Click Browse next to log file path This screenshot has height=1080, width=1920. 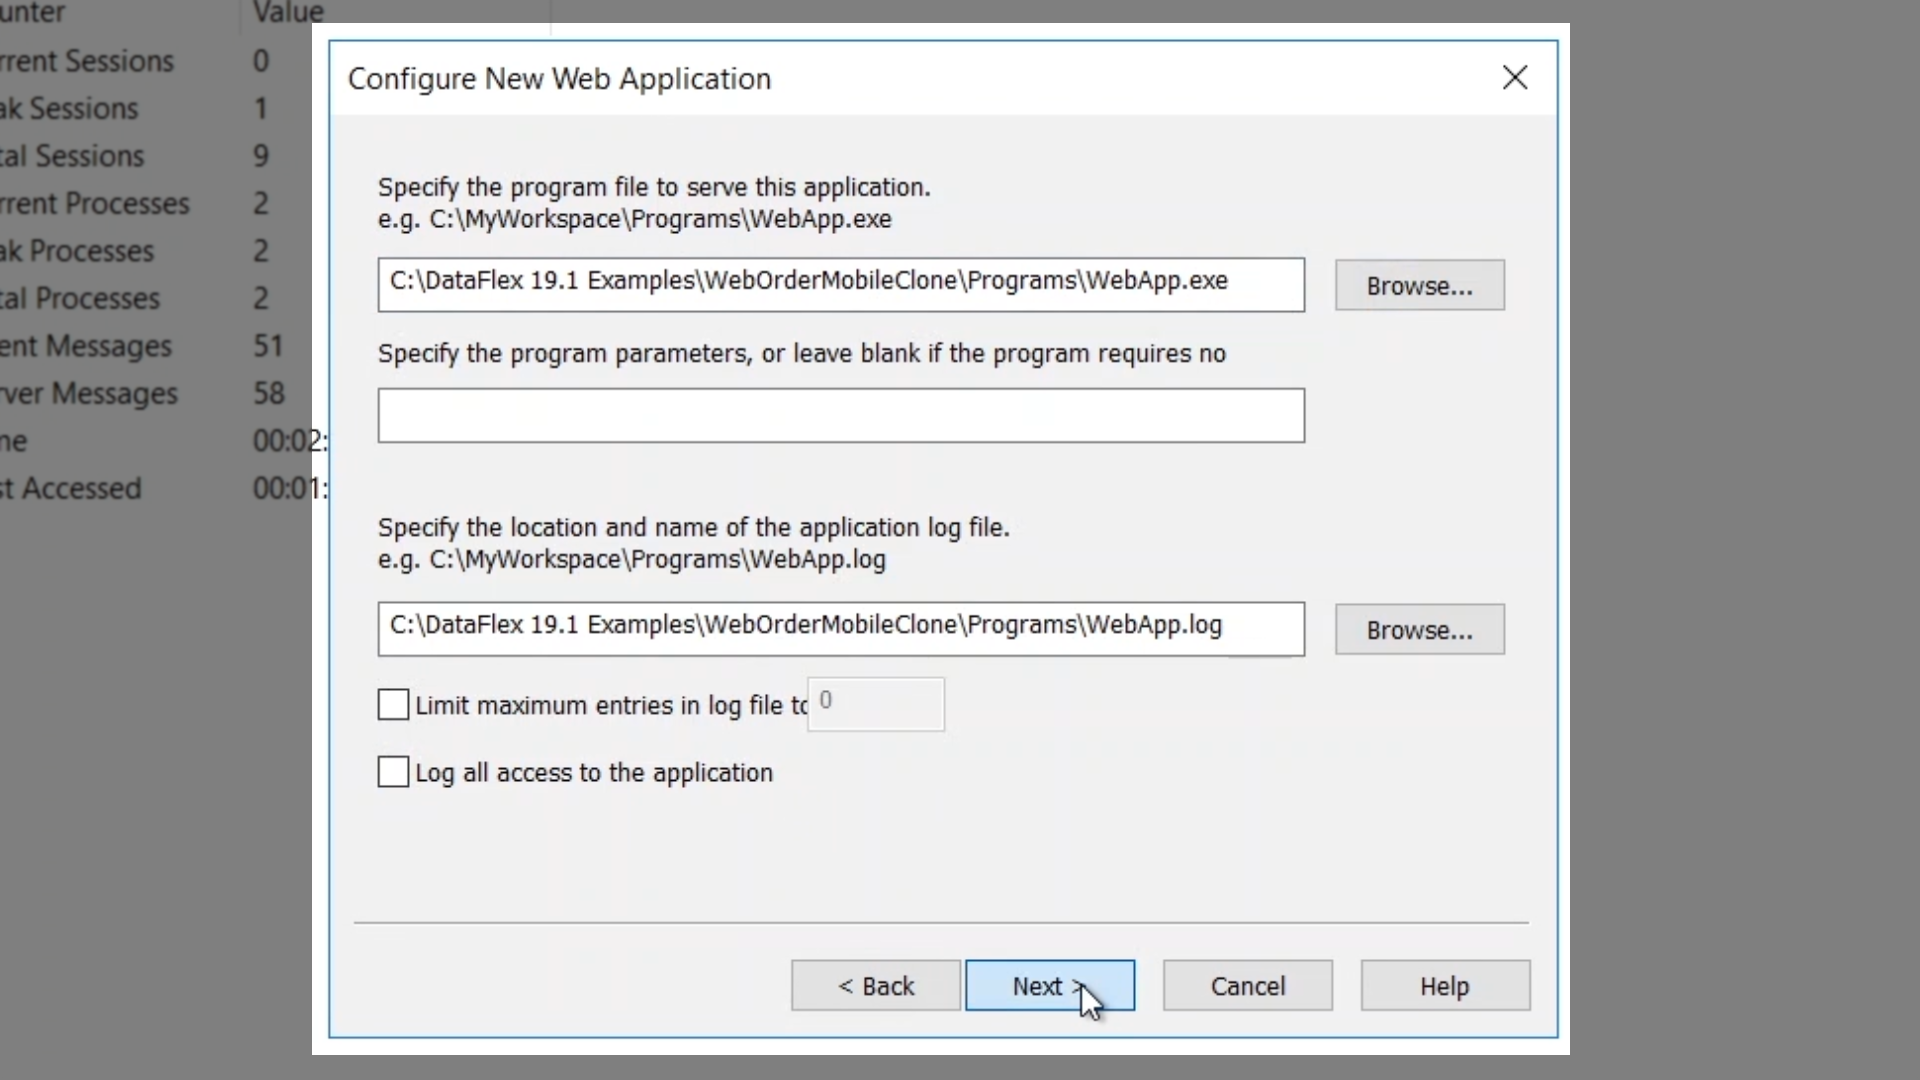pyautogui.click(x=1419, y=630)
